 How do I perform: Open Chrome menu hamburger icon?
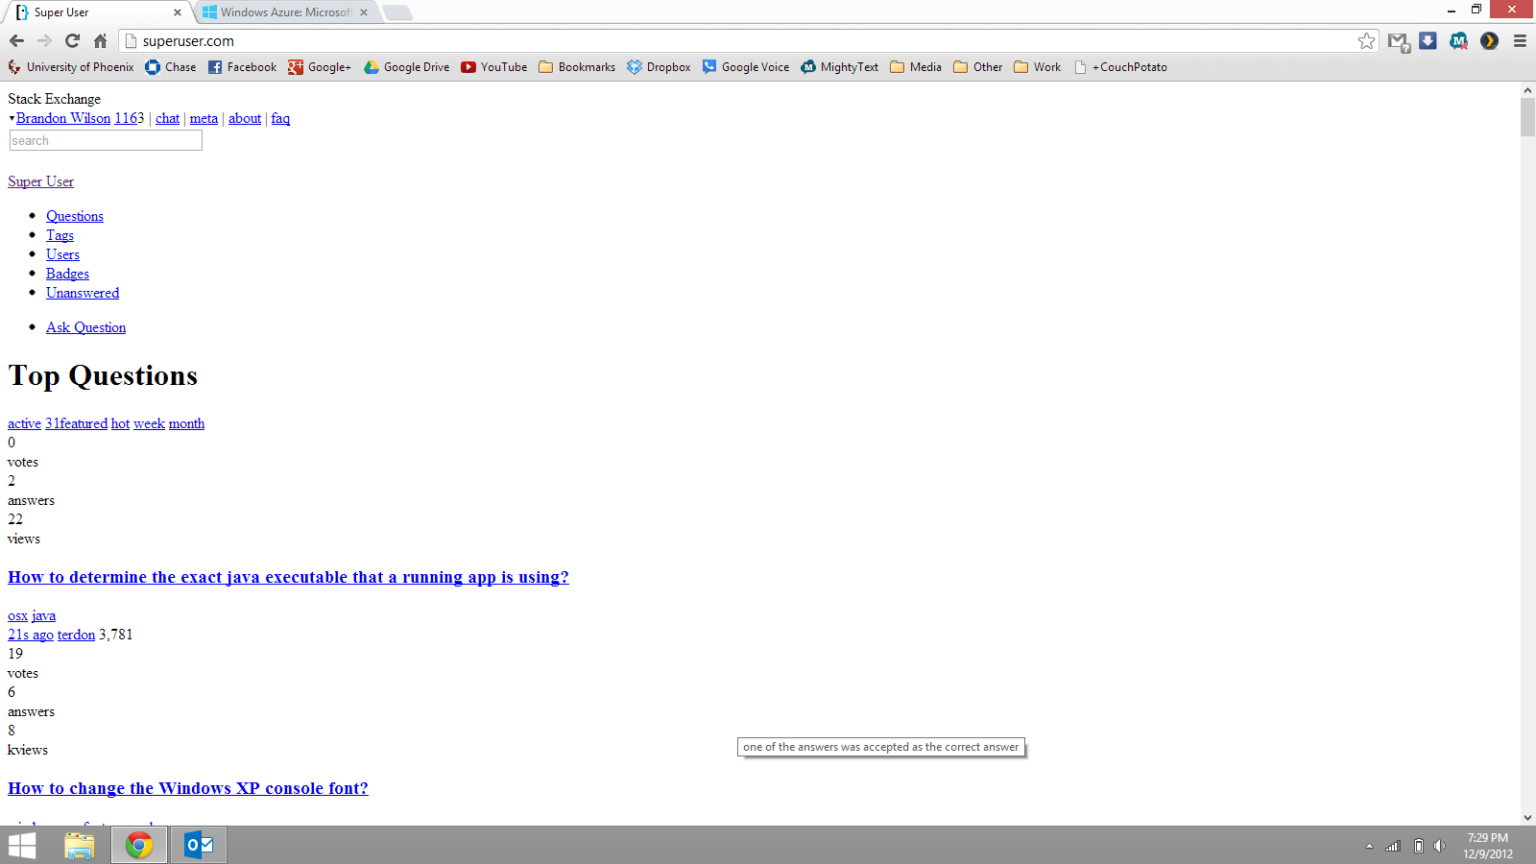(1520, 41)
